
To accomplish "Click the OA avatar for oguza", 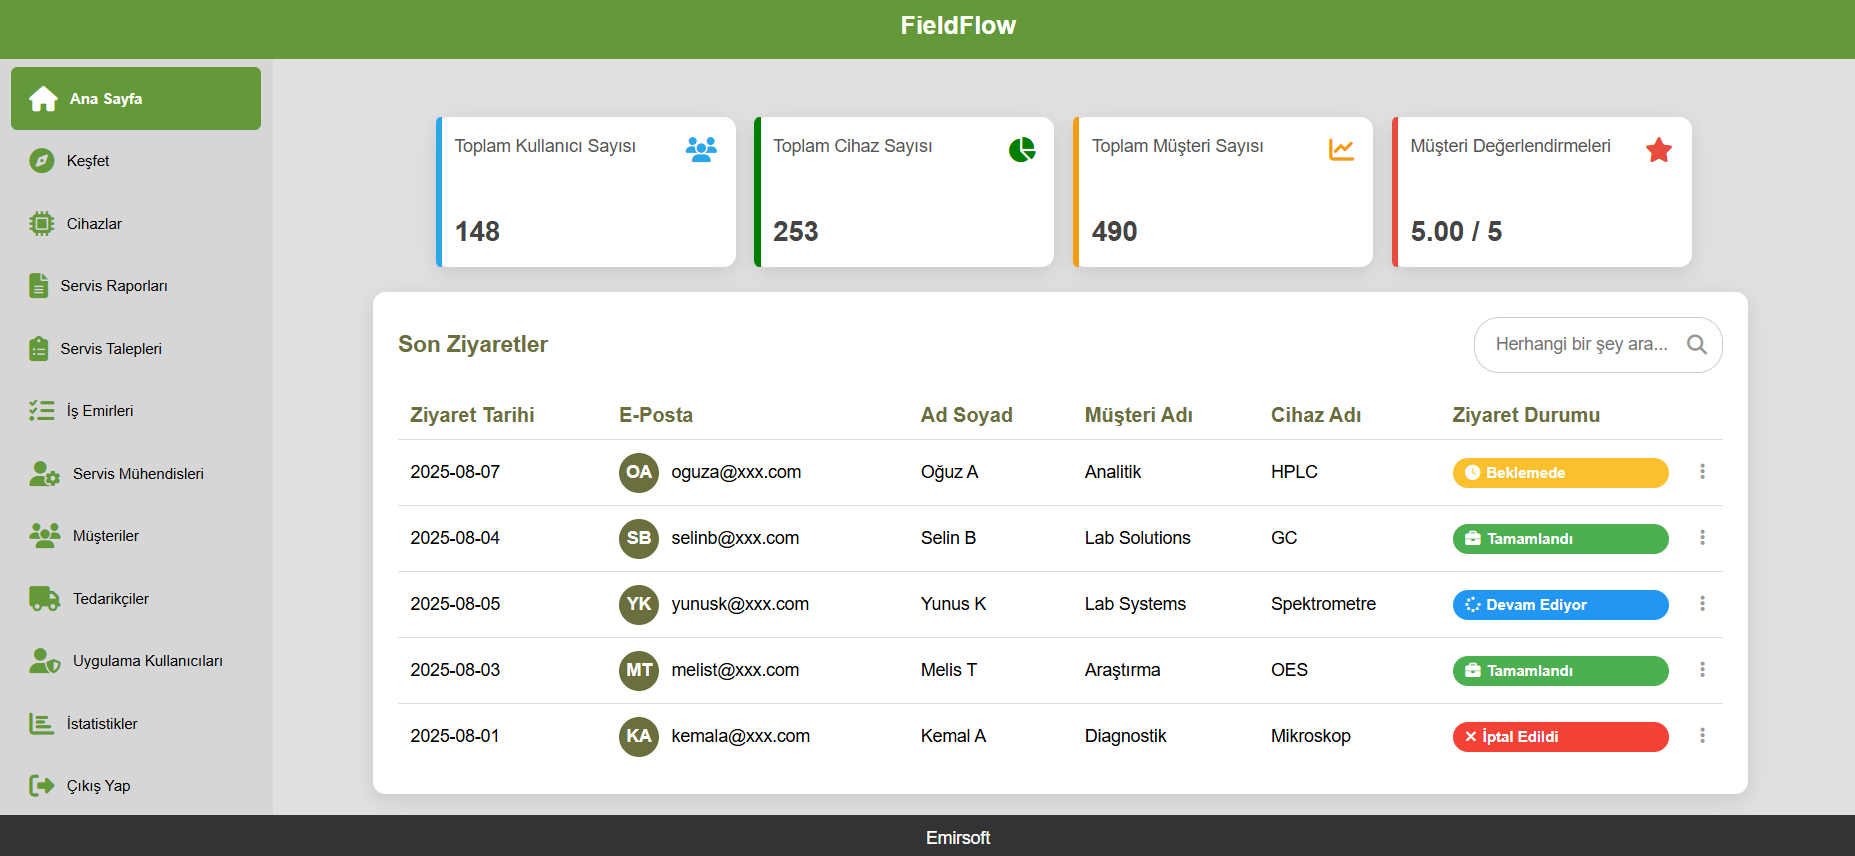I will 638,472.
